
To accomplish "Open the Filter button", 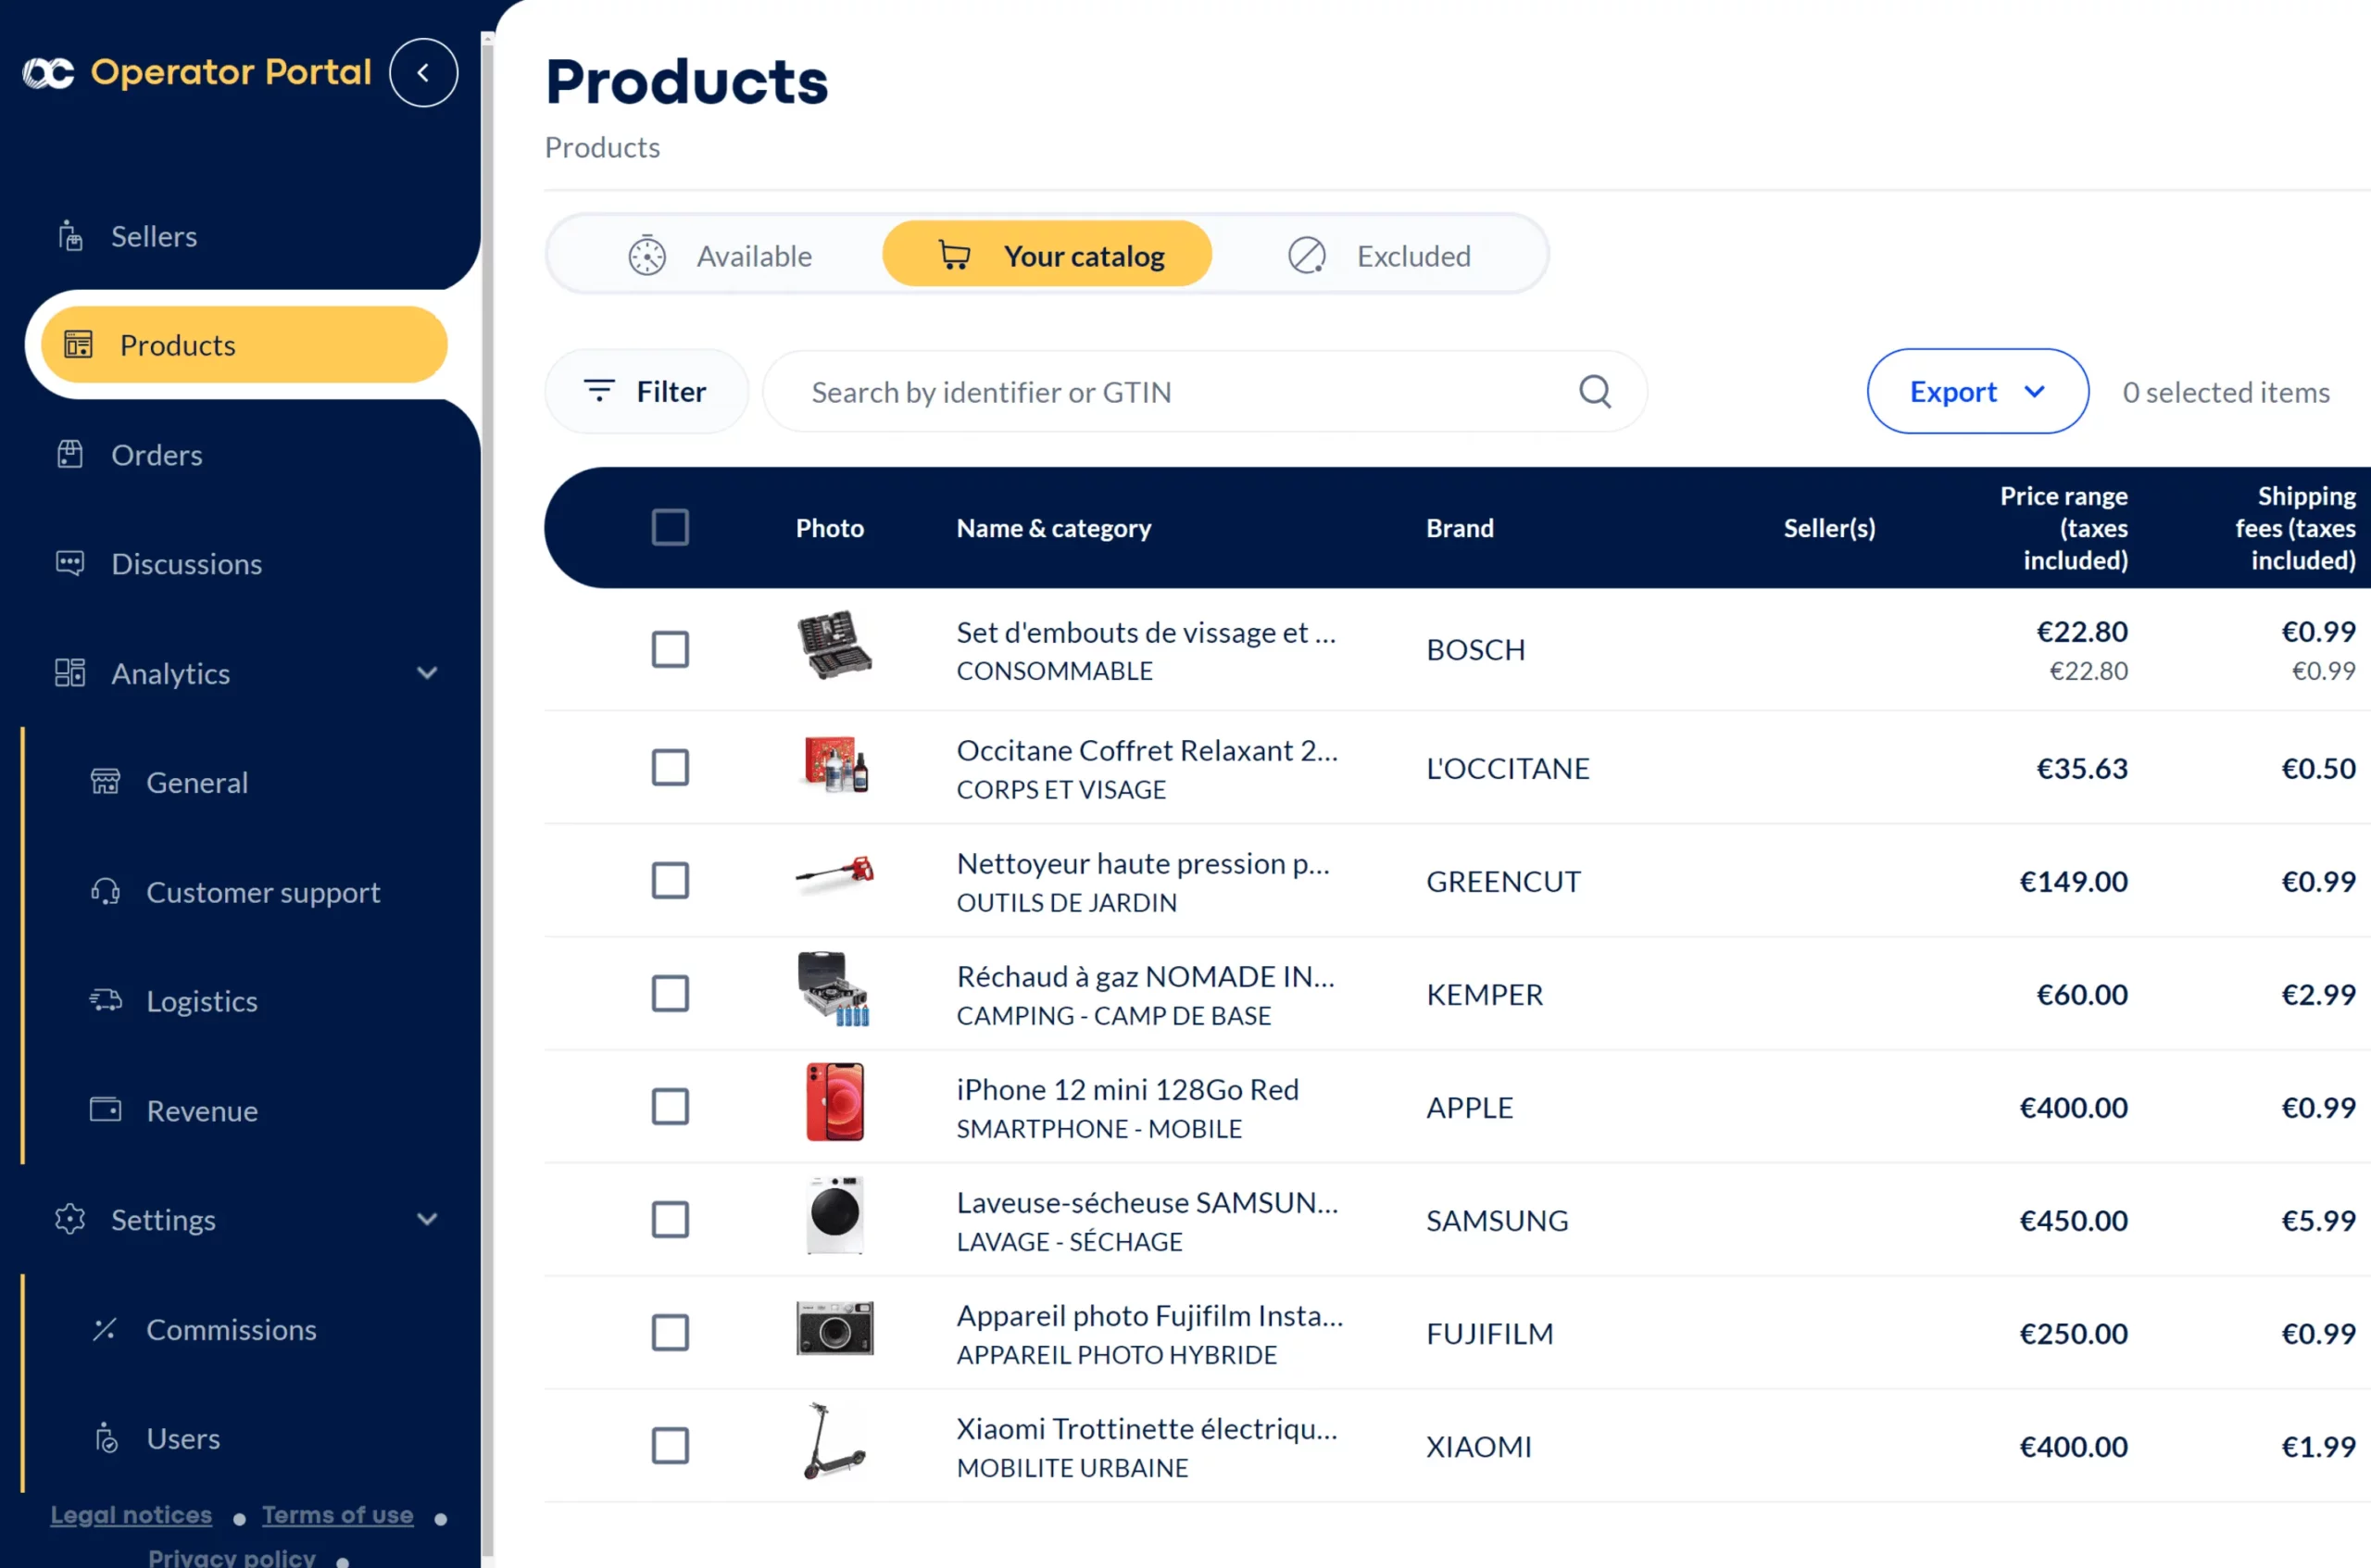I will tap(646, 391).
